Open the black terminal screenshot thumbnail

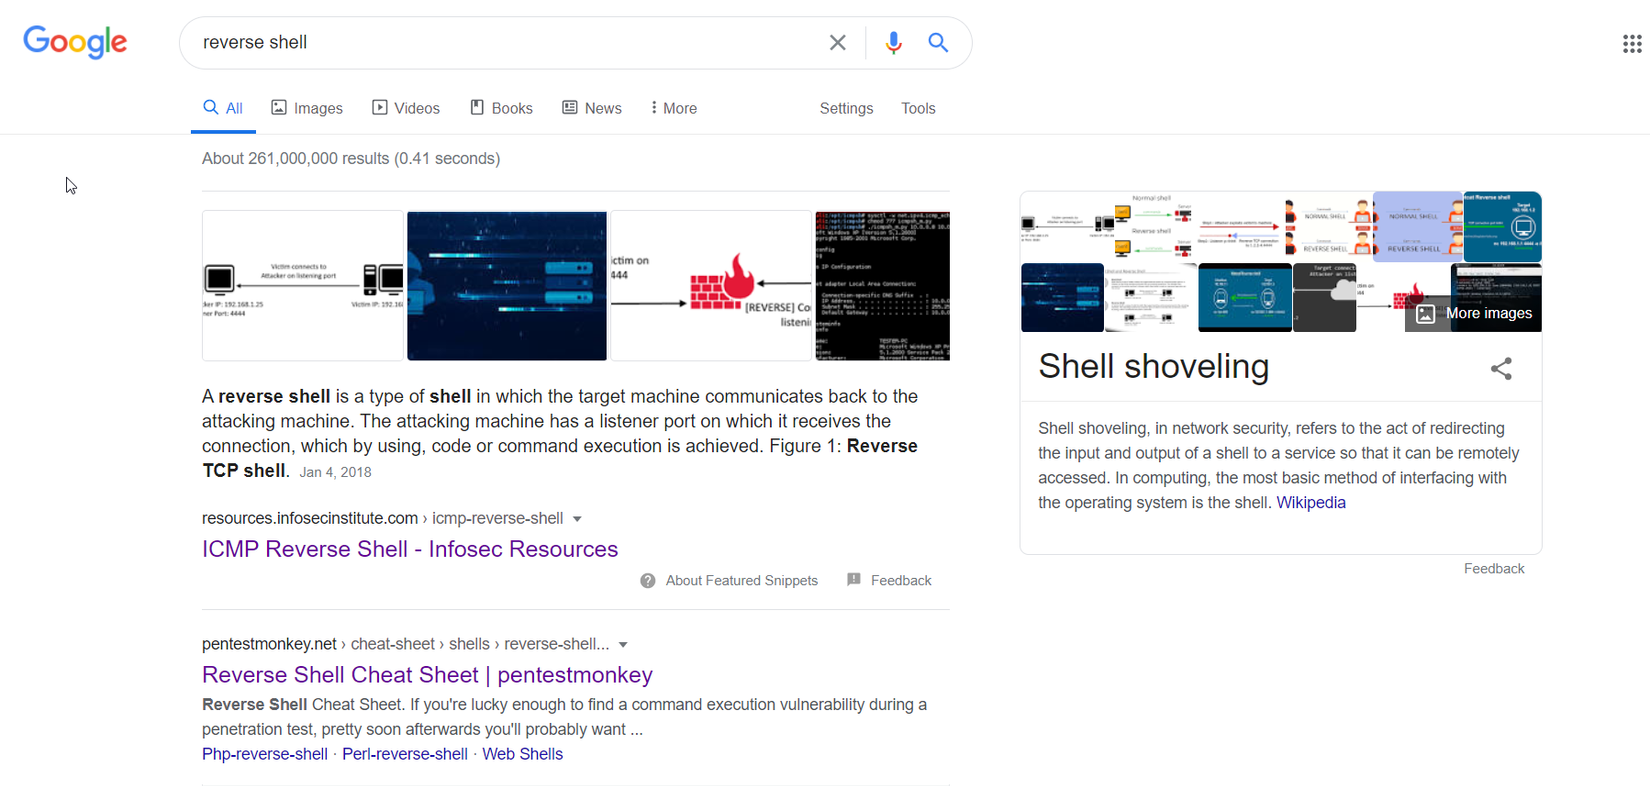tap(883, 285)
